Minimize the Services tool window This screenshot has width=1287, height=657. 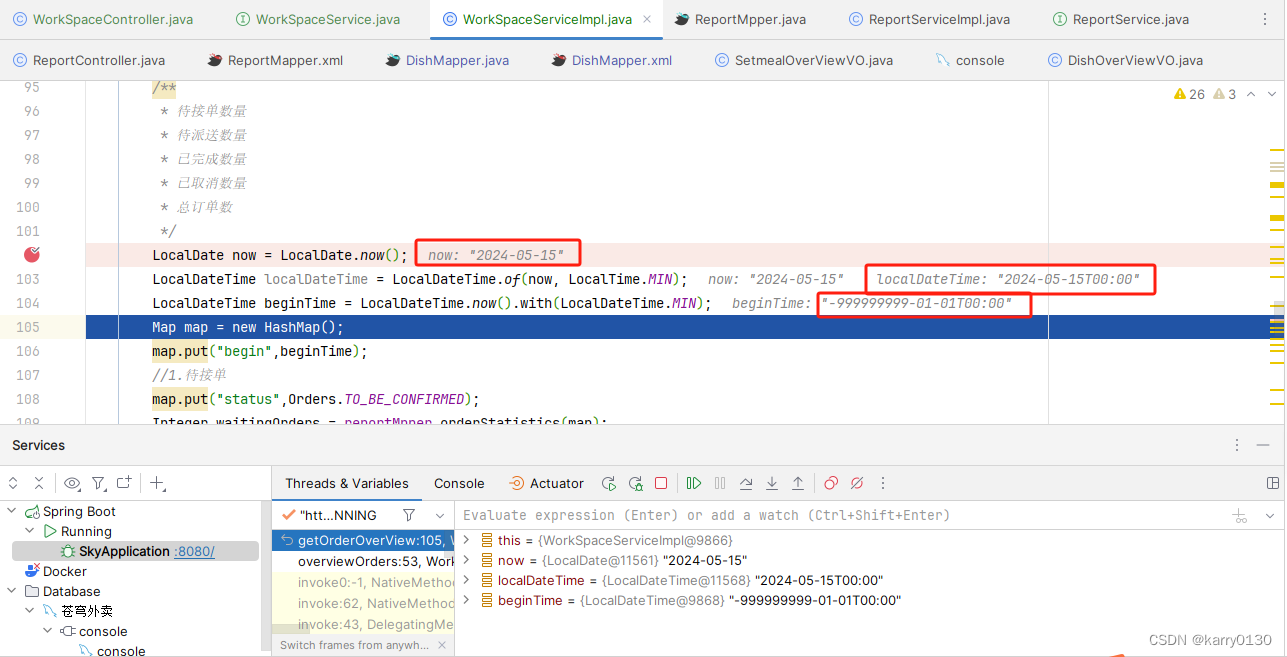[1264, 445]
